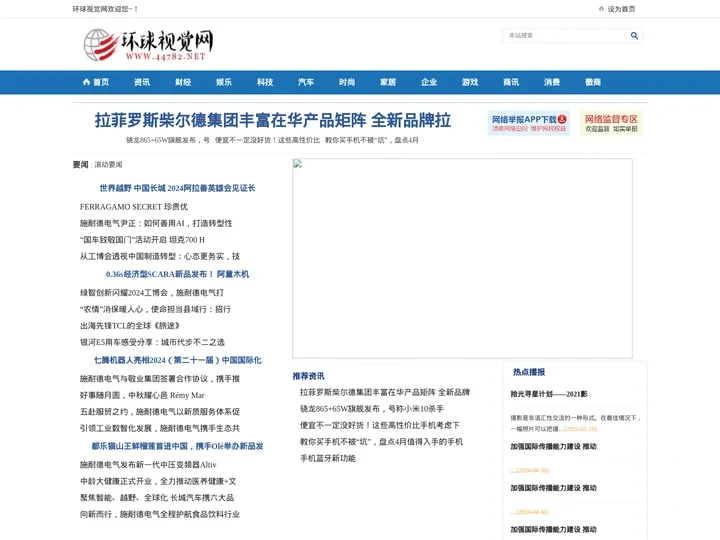
Task: Open article 向新而行，施耐德电气全程护航
Action: pyautogui.click(x=160, y=514)
